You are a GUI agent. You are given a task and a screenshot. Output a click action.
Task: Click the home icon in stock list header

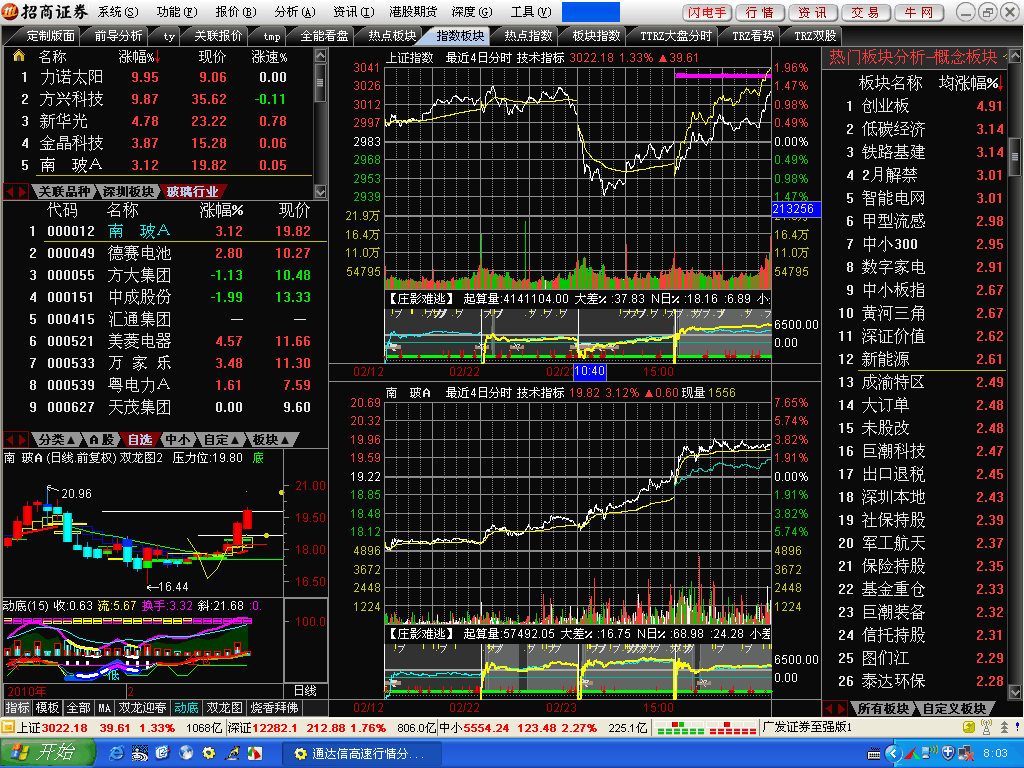19,56
